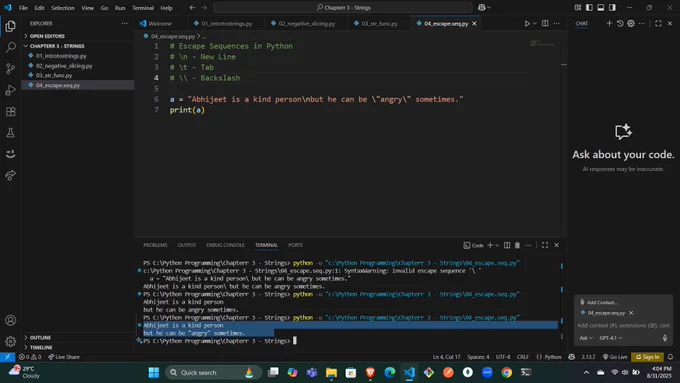The height and width of the screenshot is (383, 680).
Task: Open the Source Control view
Action: [x=10, y=69]
